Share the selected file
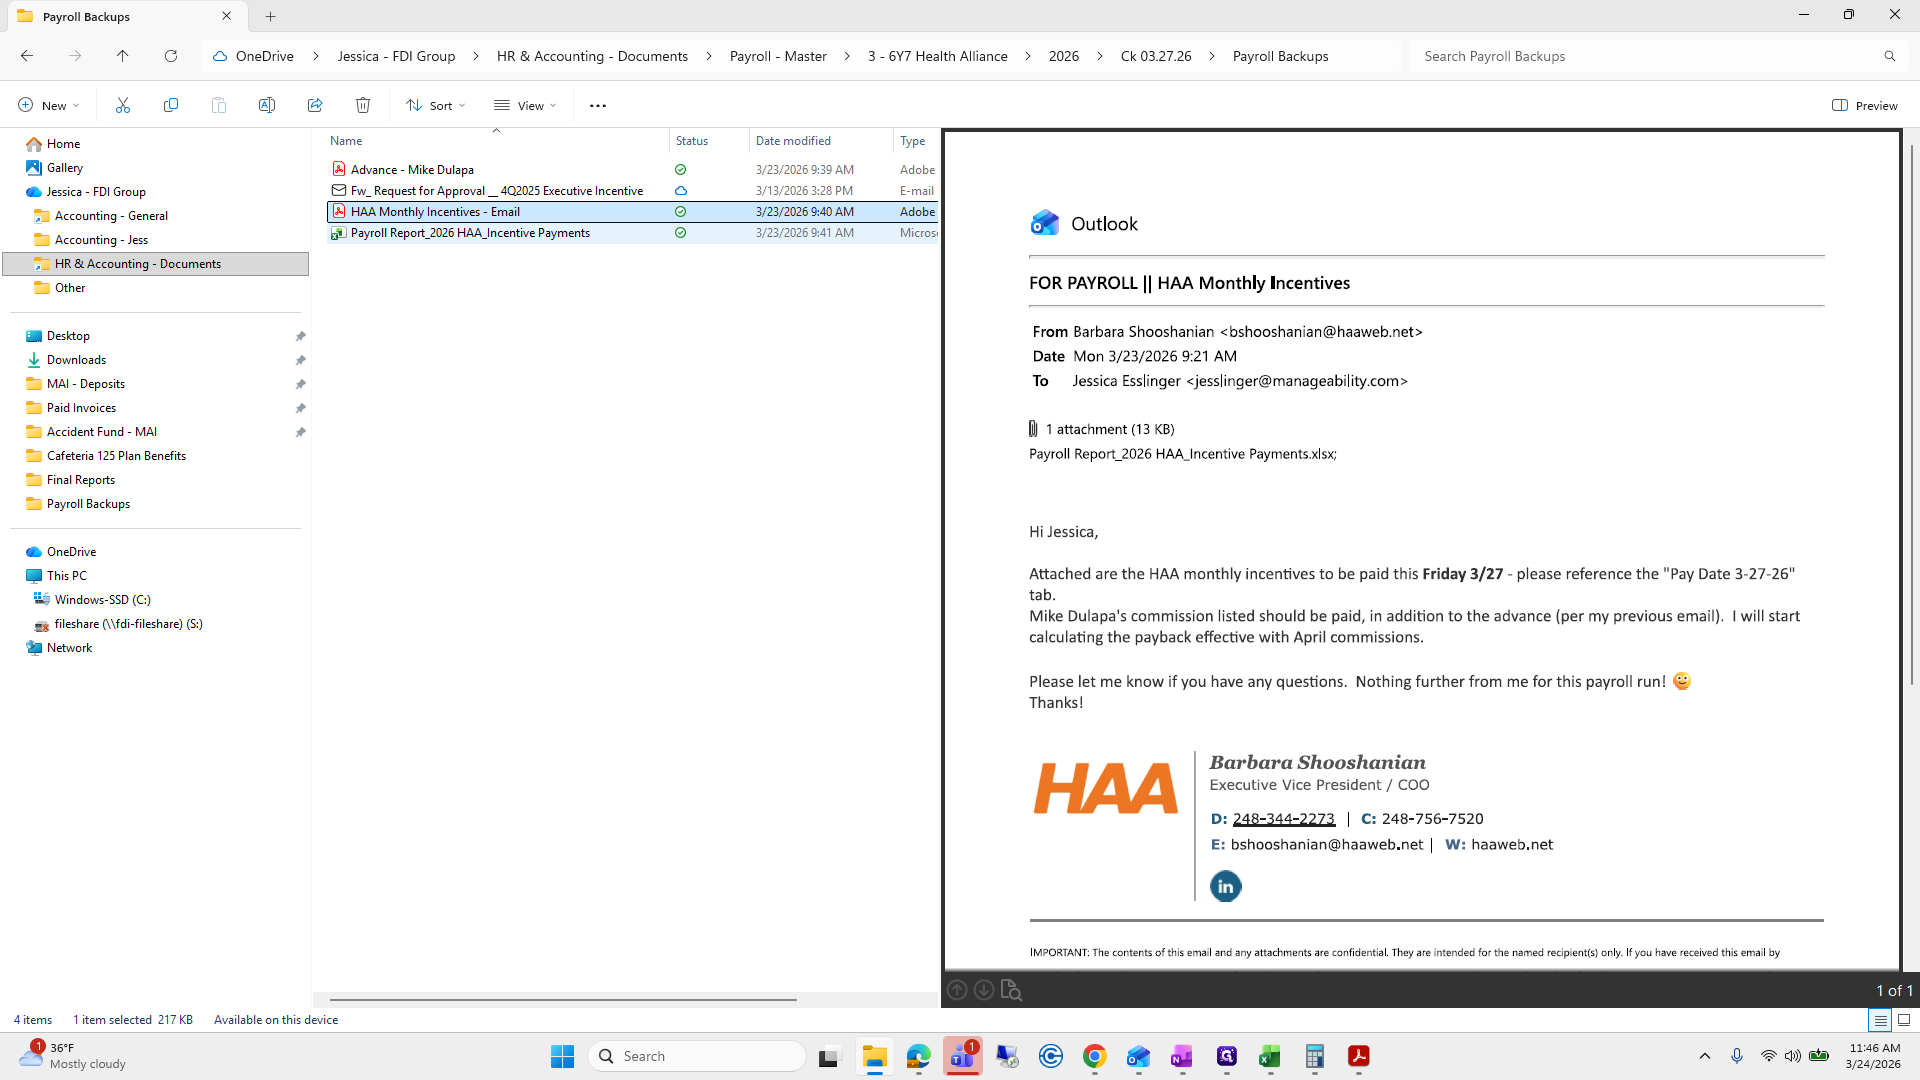Image resolution: width=1920 pixels, height=1080 pixels. point(315,105)
